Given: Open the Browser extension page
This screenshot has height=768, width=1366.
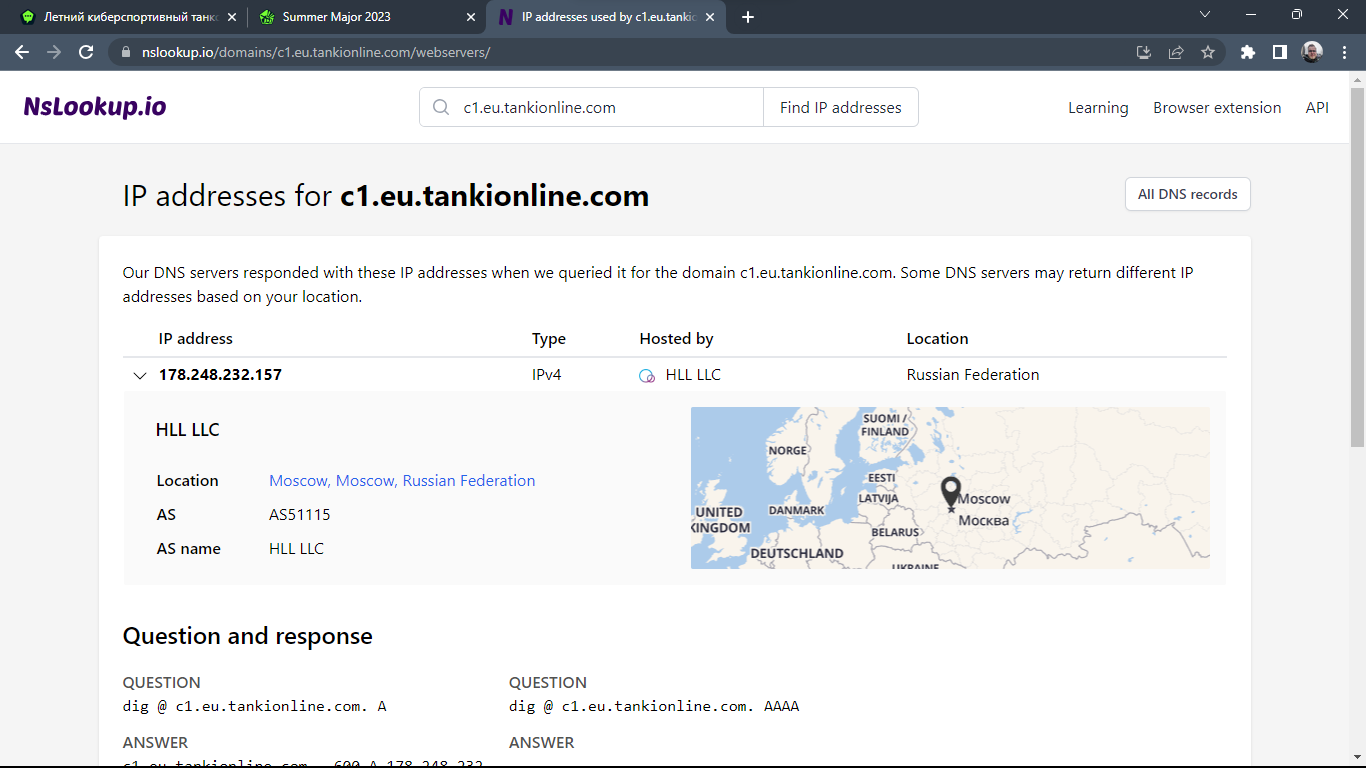Looking at the screenshot, I should pyautogui.click(x=1217, y=108).
